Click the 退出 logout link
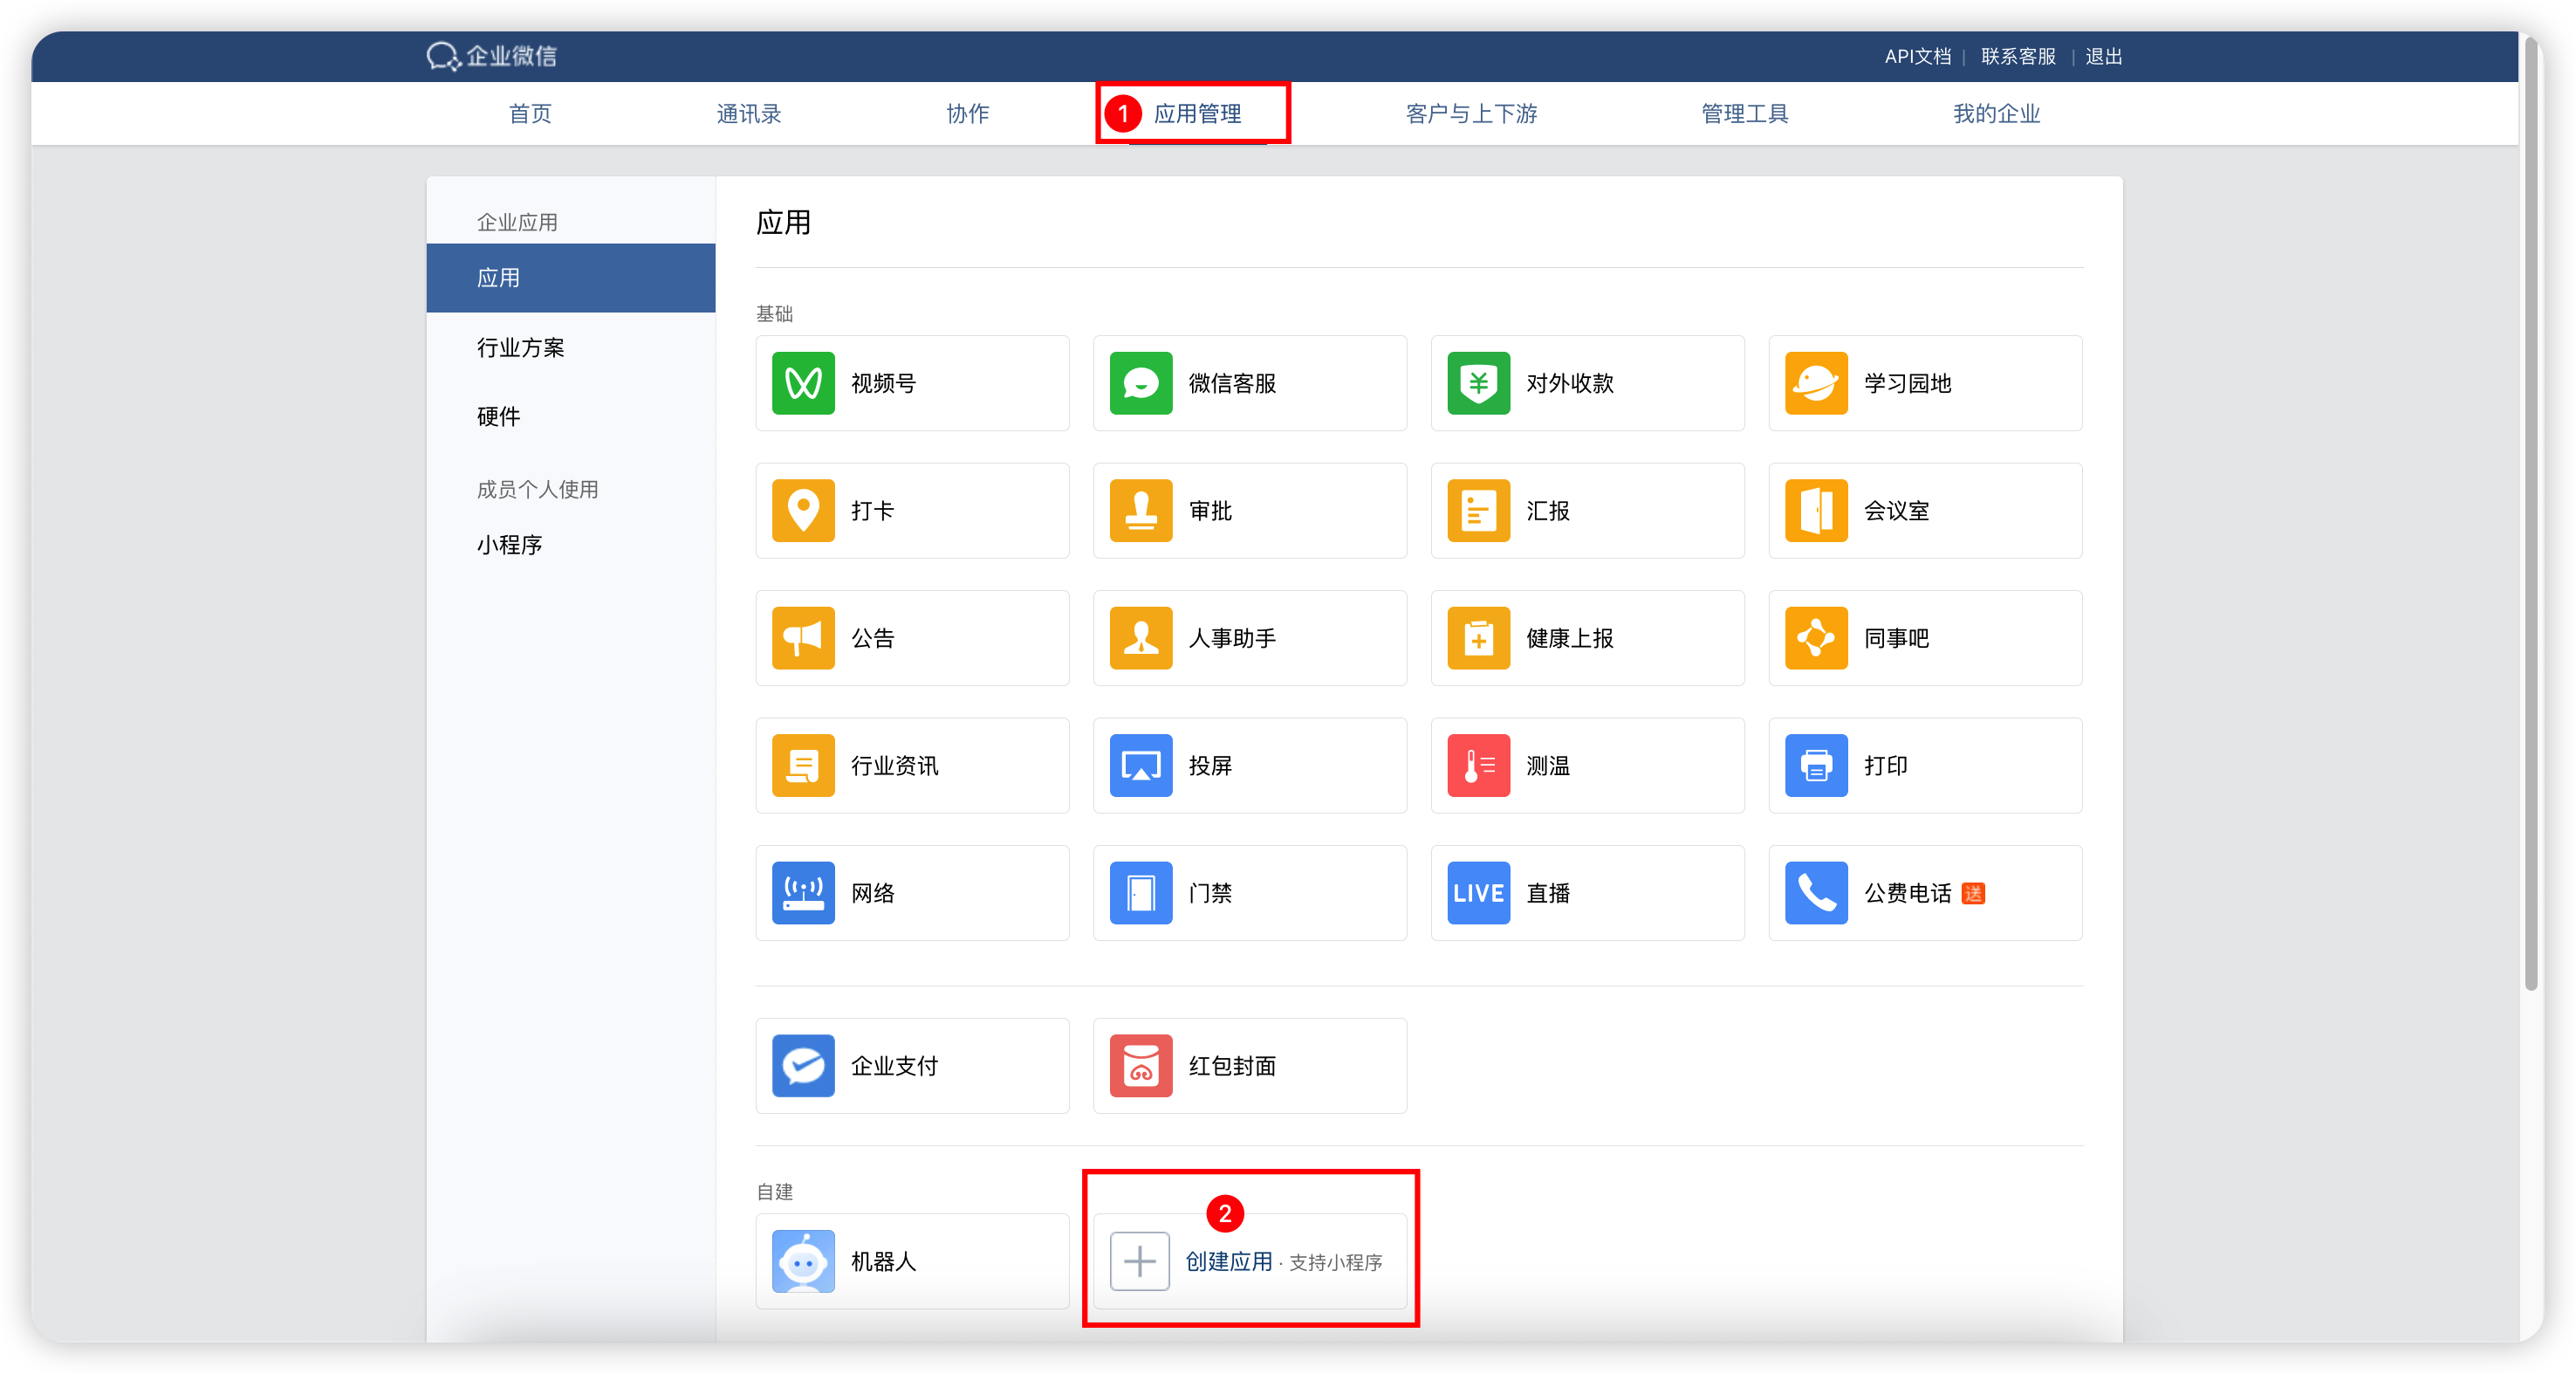This screenshot has height=1374, width=2576. click(x=2103, y=57)
